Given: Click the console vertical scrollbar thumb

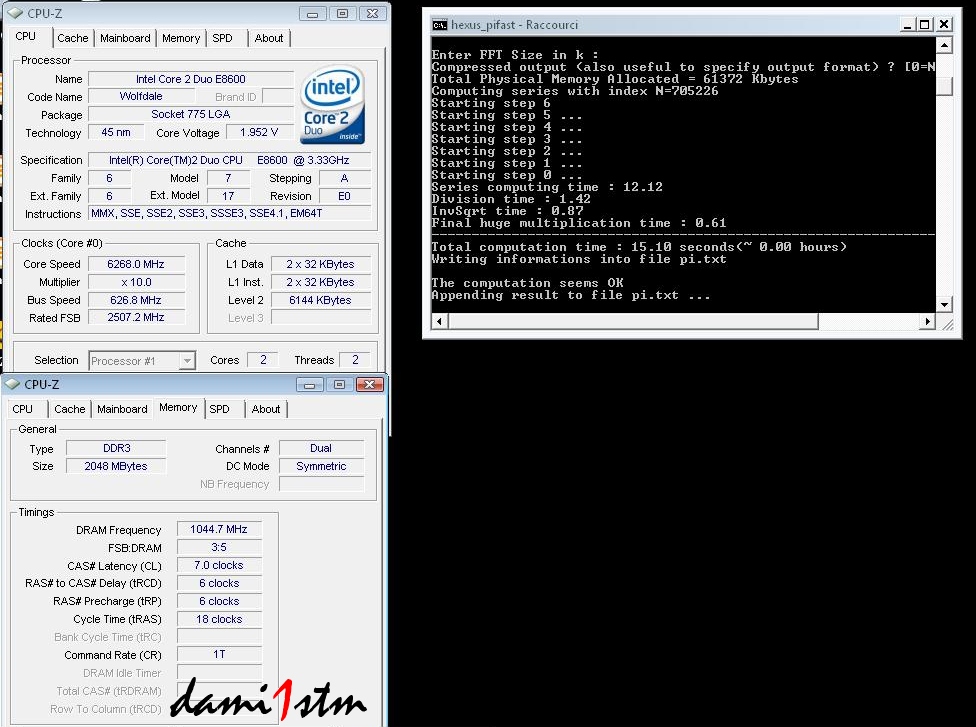Looking at the screenshot, I should click(x=944, y=86).
